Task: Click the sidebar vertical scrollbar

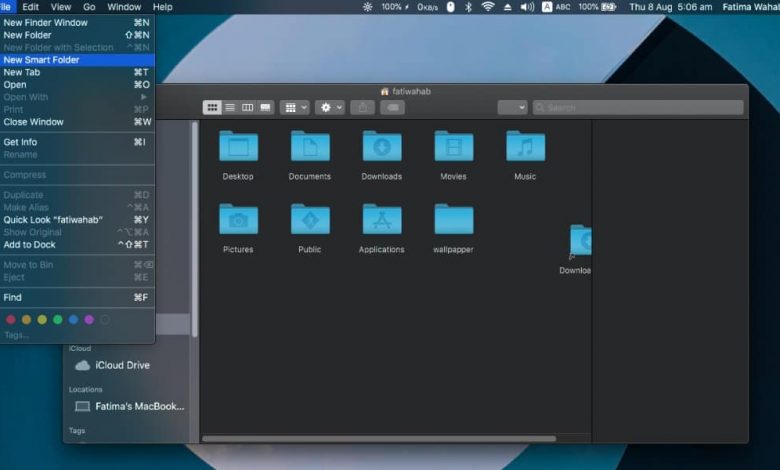Action: (195, 229)
